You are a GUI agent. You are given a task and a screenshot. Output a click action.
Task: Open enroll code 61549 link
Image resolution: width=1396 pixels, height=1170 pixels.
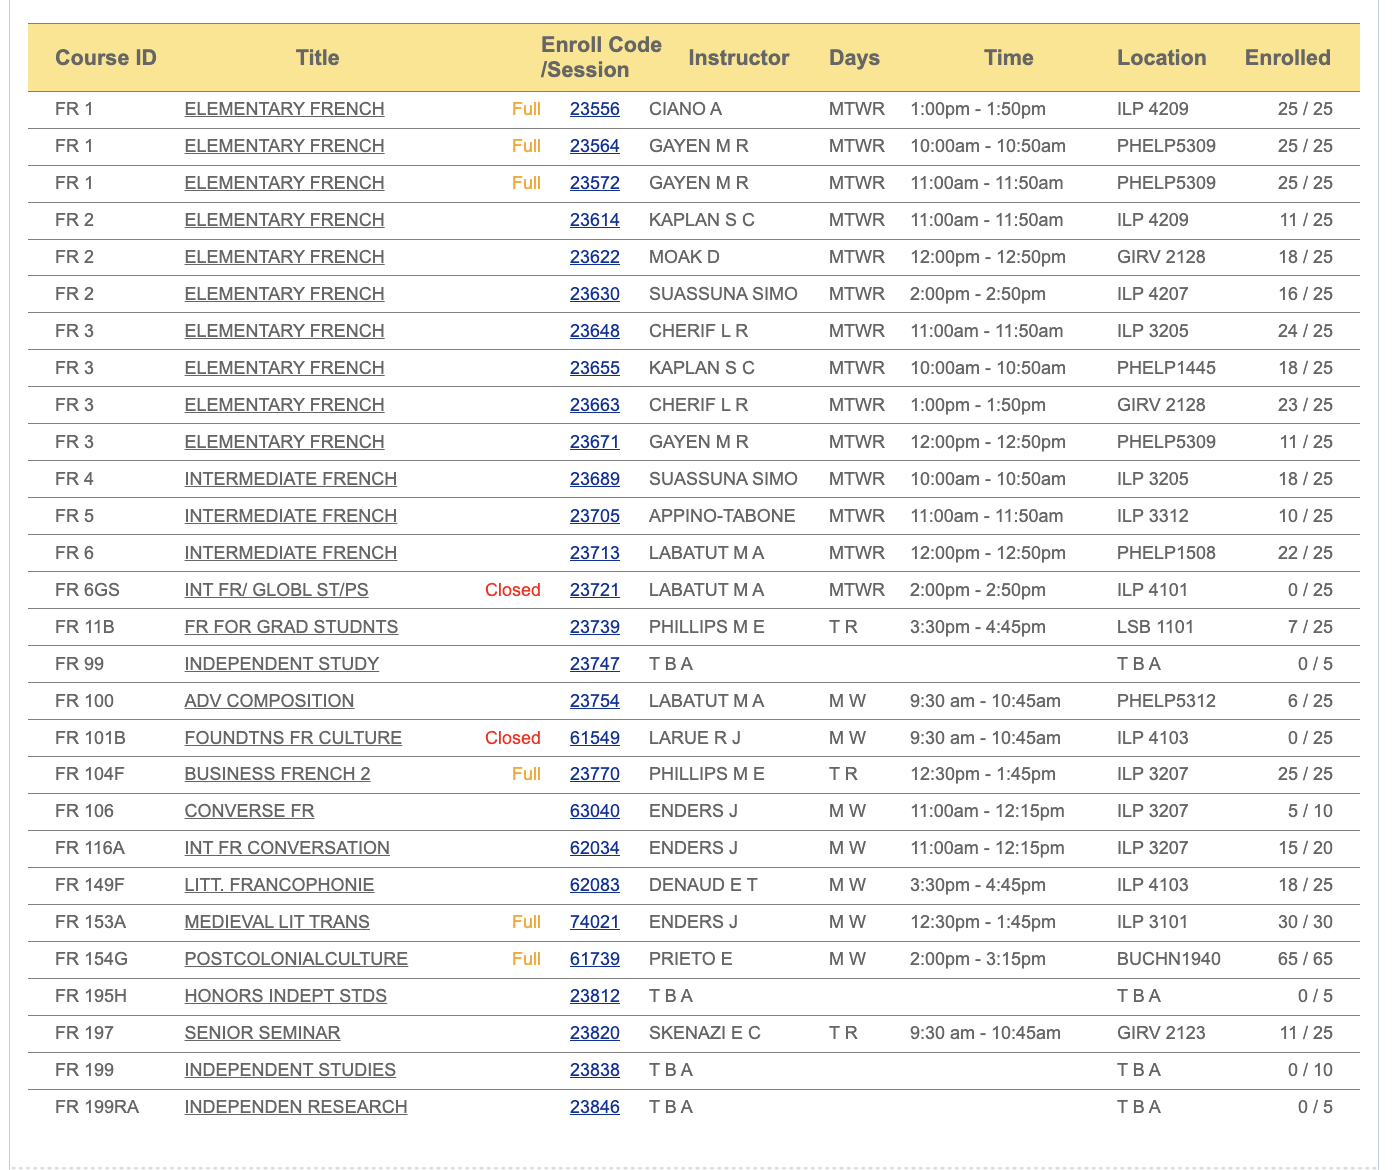[594, 738]
